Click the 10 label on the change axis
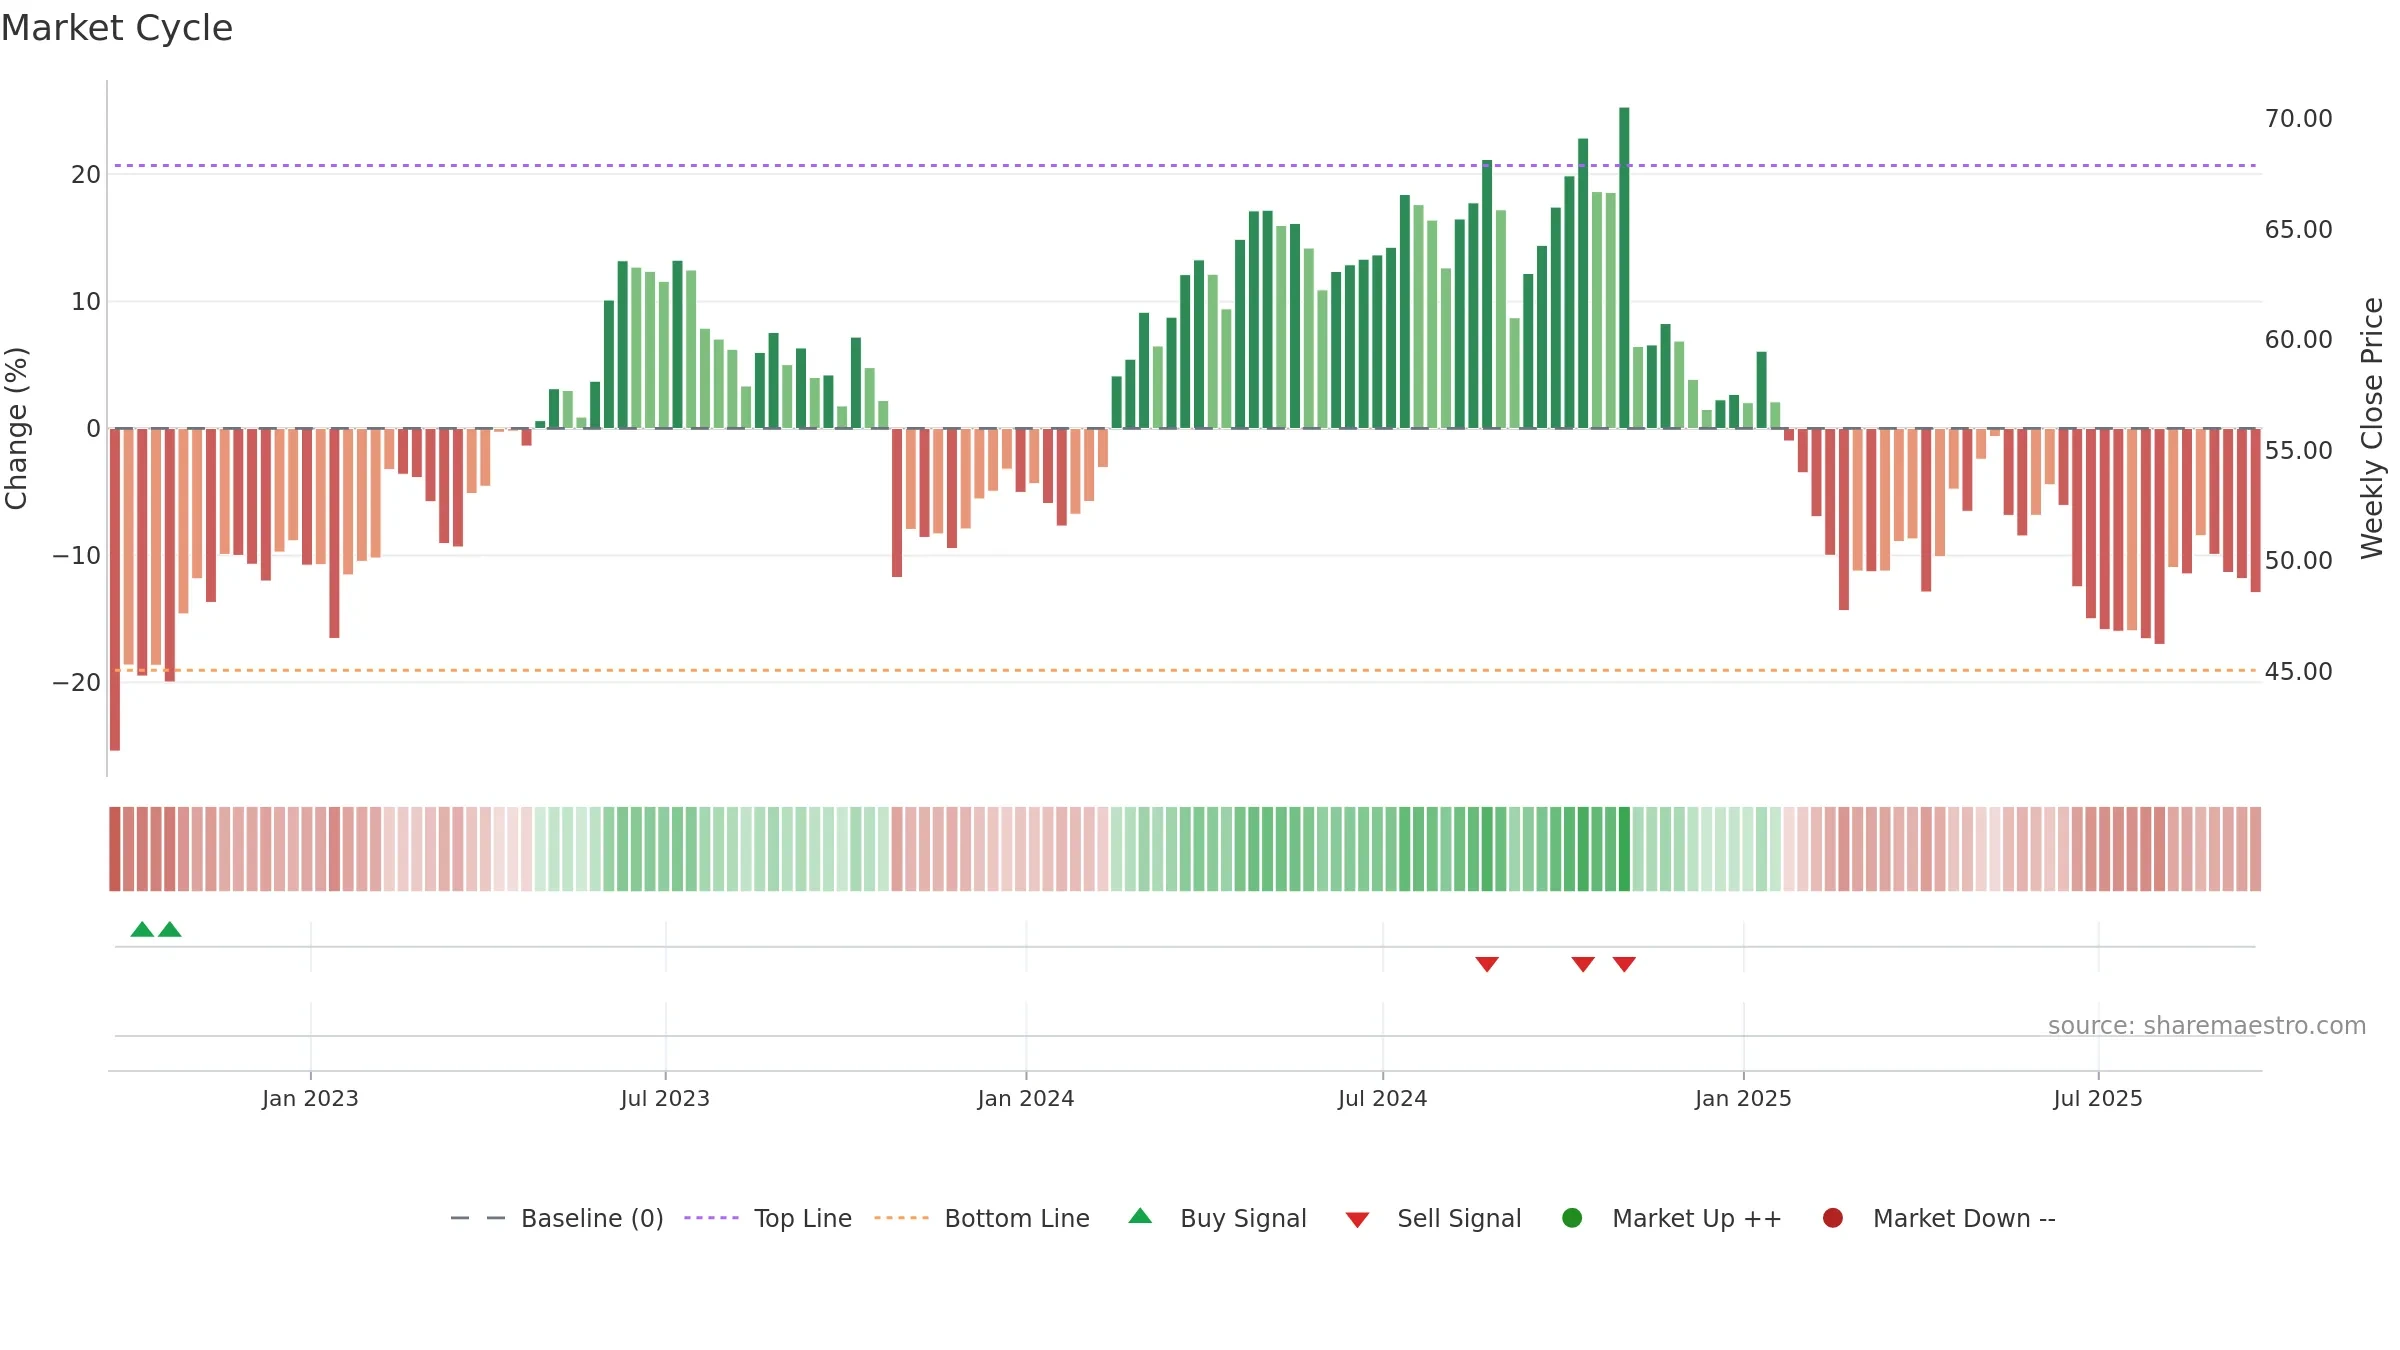The height and width of the screenshot is (1350, 2400). (x=86, y=302)
